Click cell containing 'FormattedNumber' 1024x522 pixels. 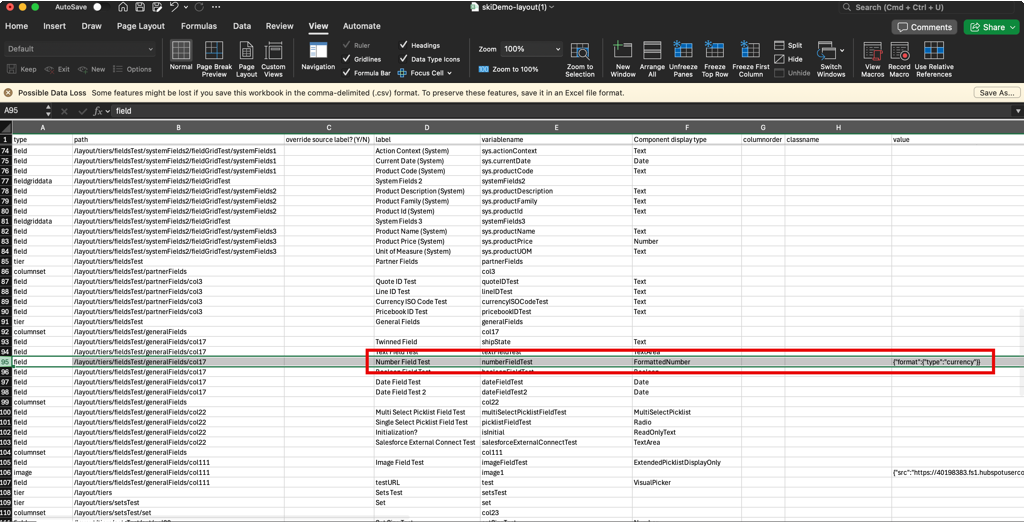click(x=686, y=361)
